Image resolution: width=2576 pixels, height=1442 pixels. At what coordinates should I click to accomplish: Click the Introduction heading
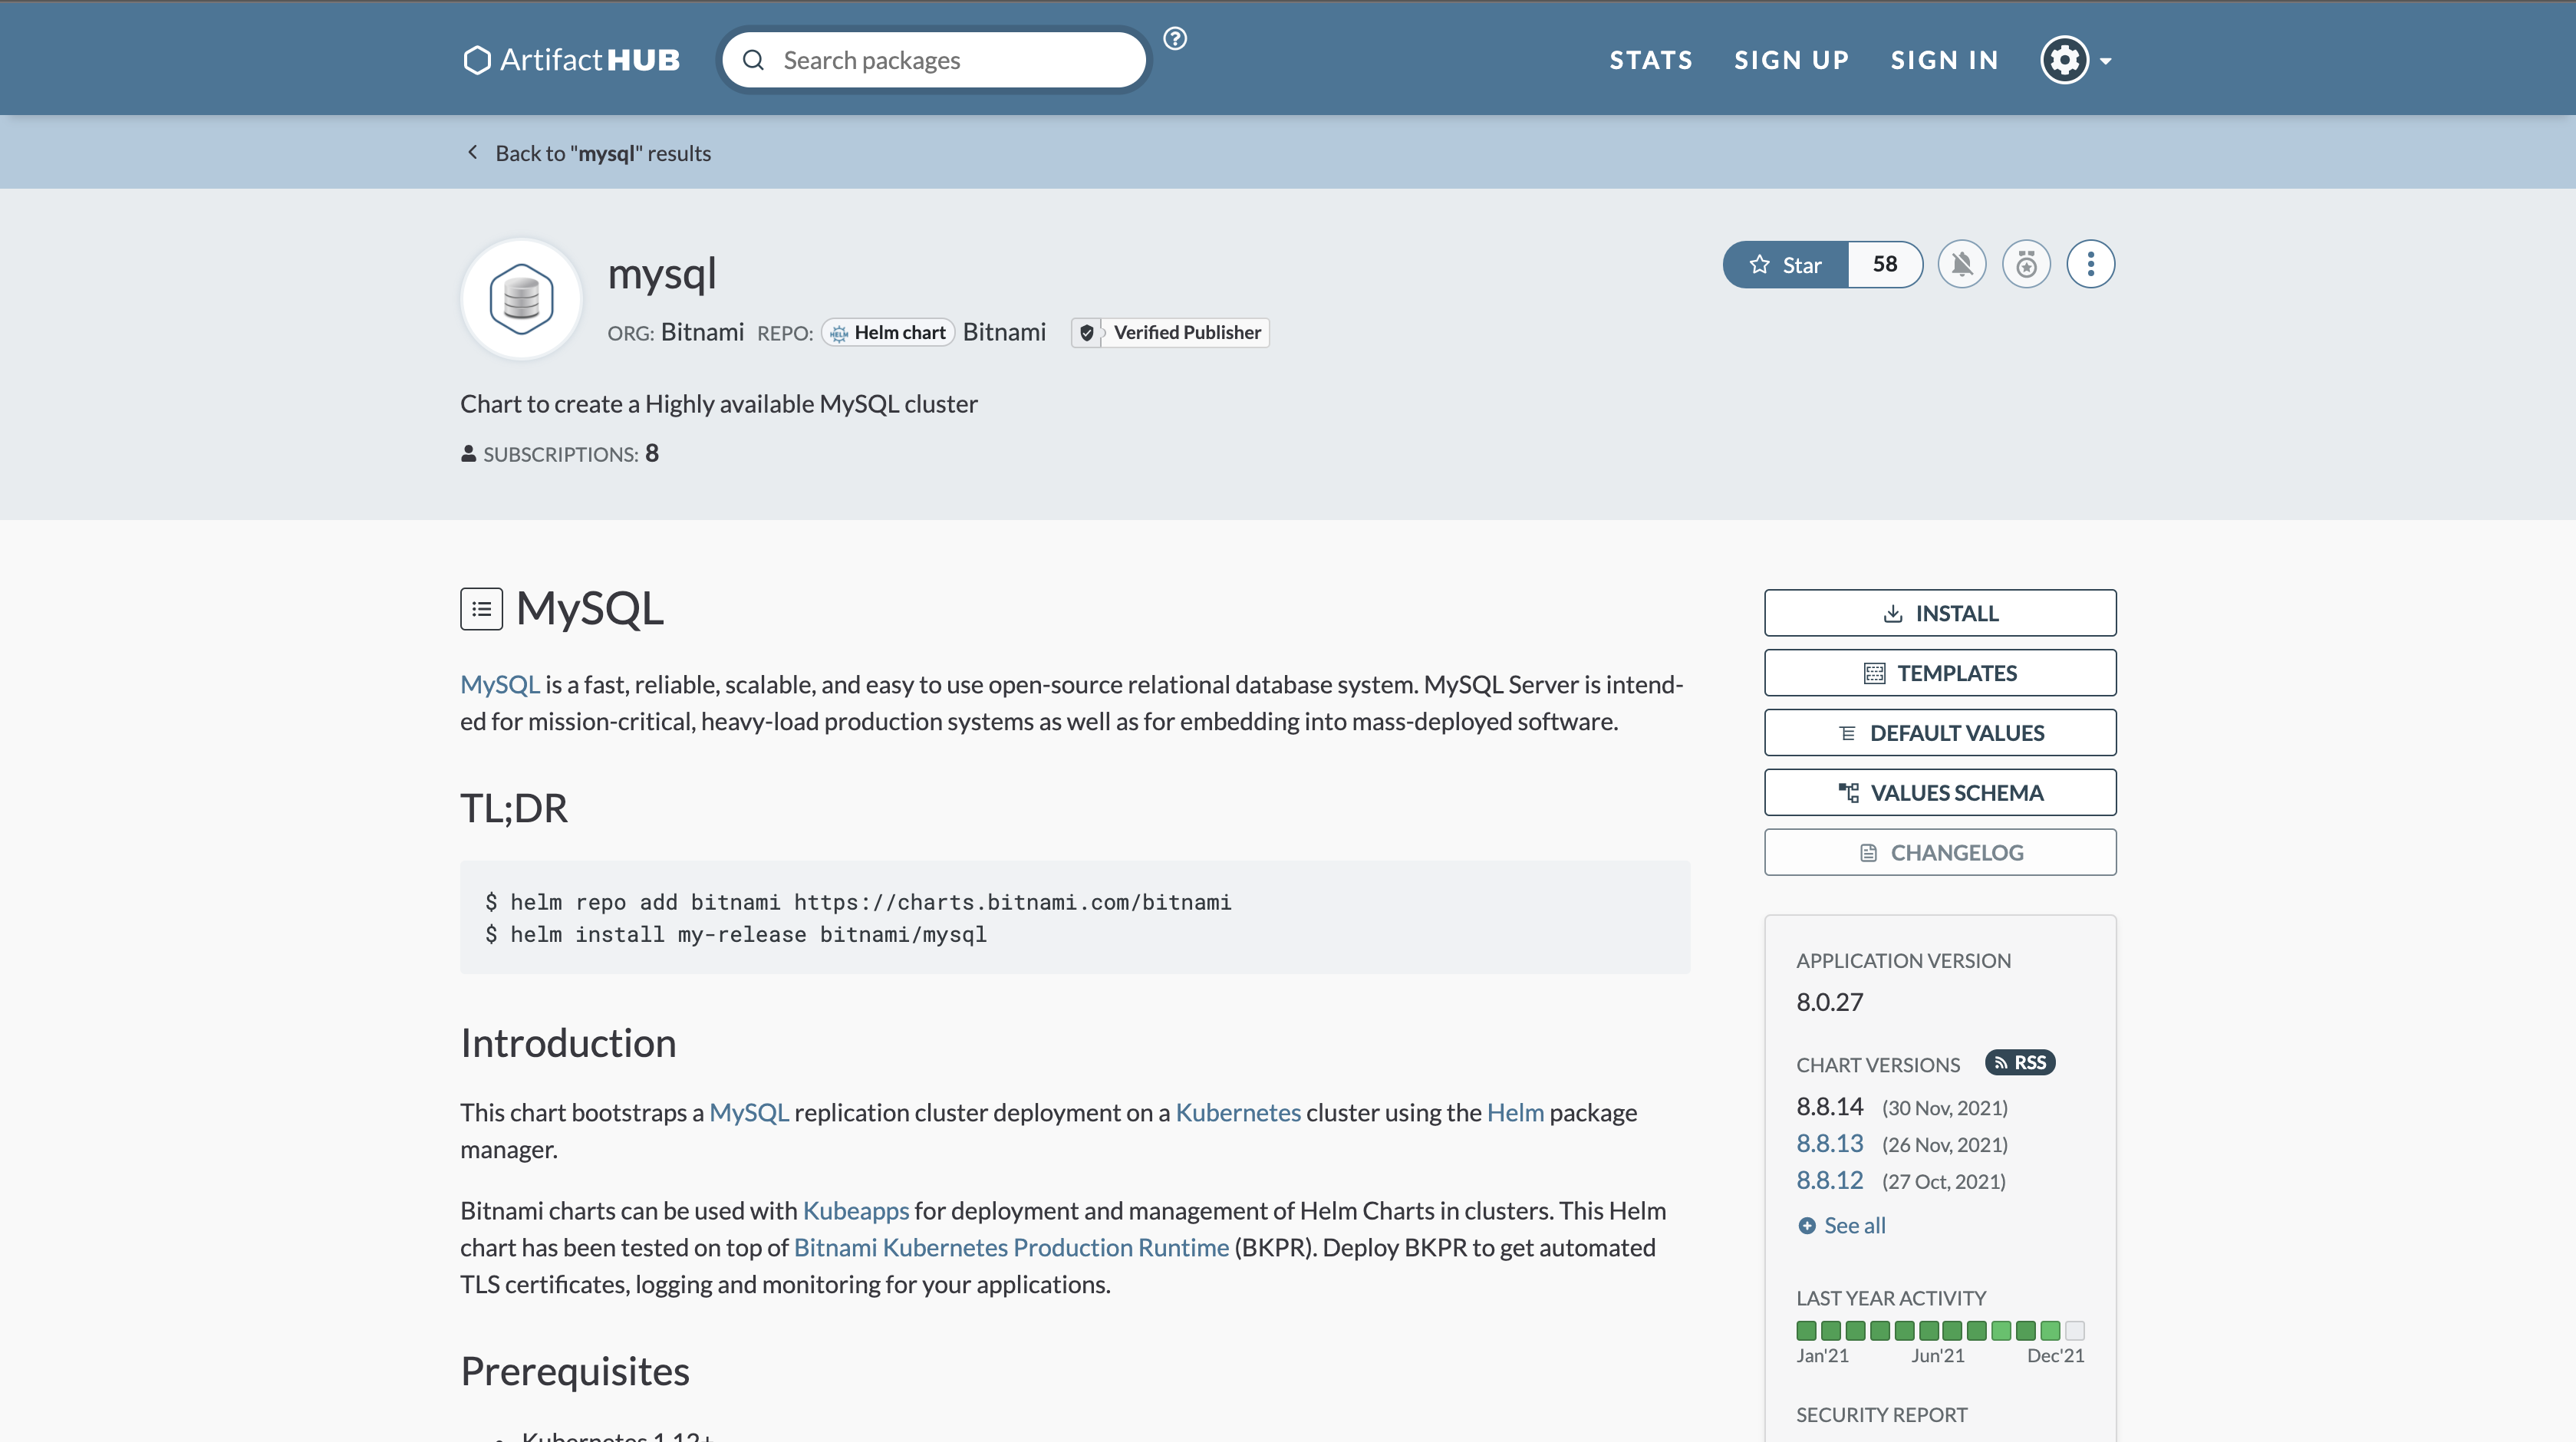(568, 1043)
